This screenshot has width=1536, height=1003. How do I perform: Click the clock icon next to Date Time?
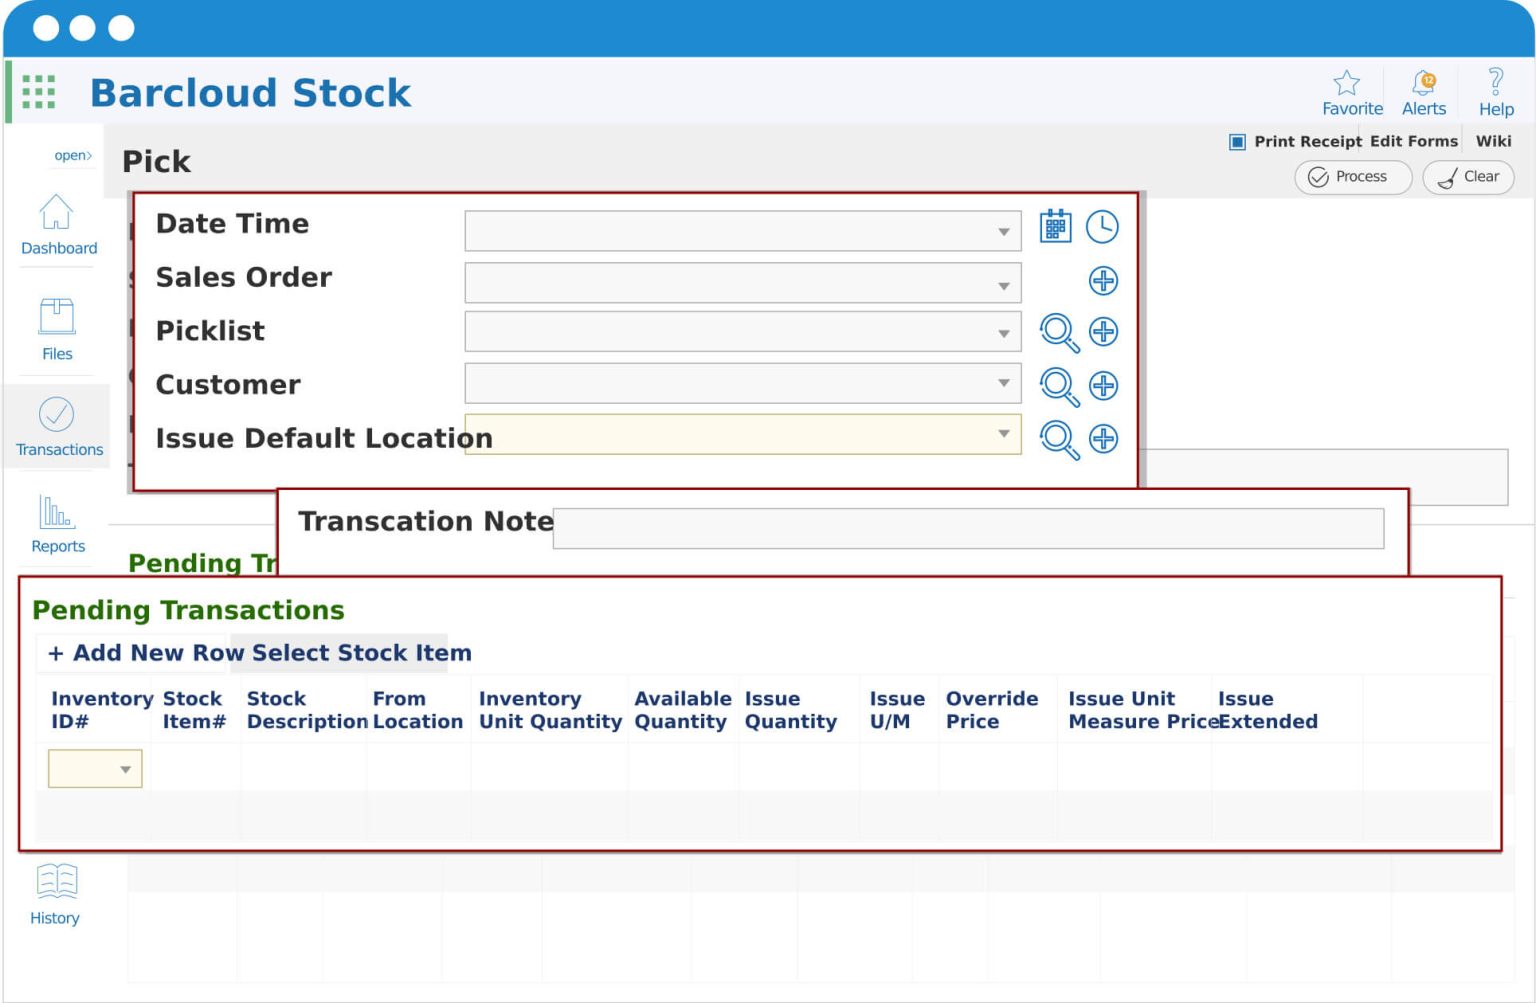click(x=1102, y=227)
